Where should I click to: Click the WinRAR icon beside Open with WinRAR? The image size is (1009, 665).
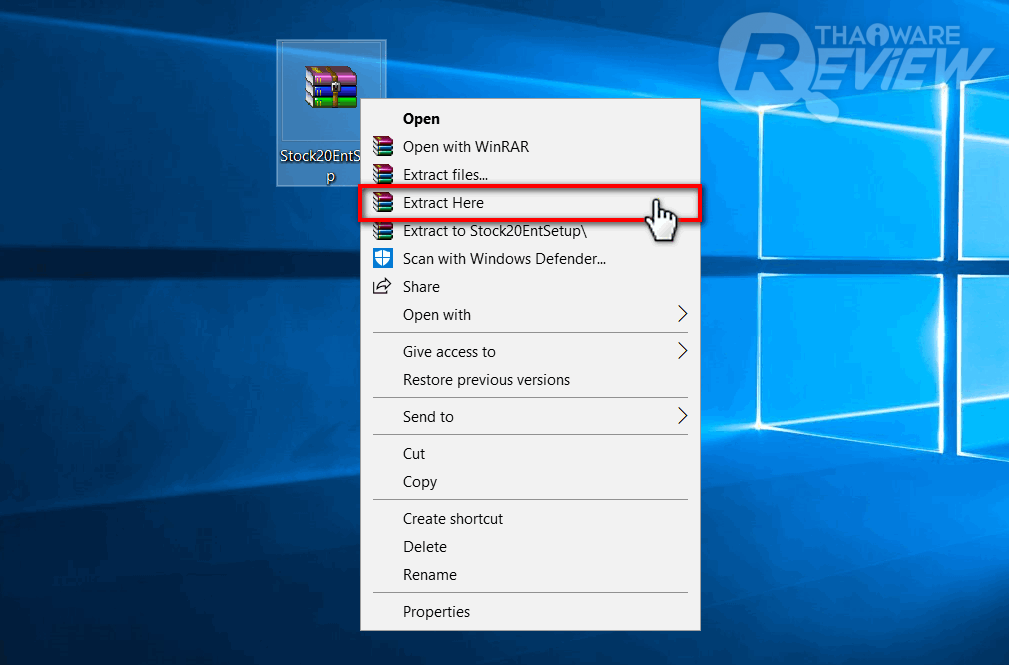pyautogui.click(x=383, y=146)
